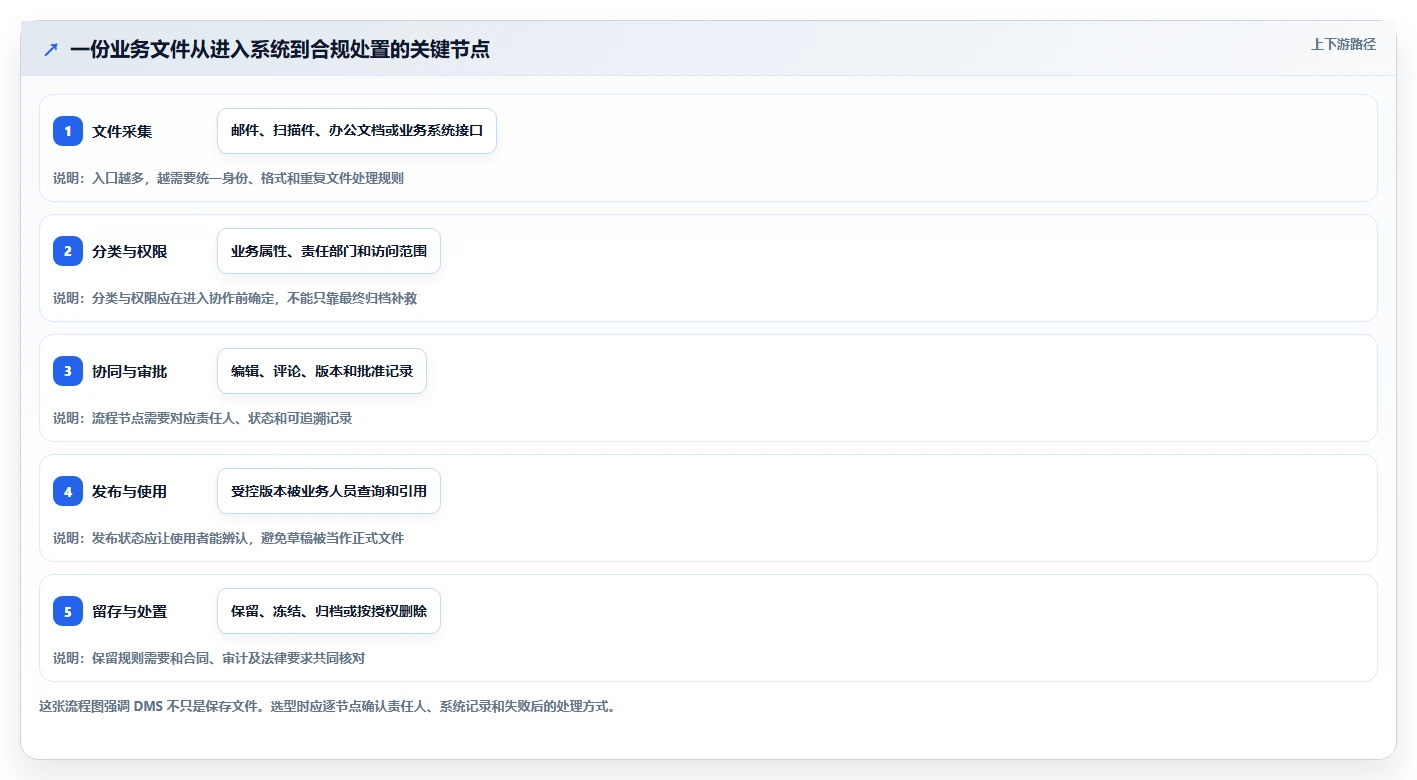The height and width of the screenshot is (780, 1417).
Task: Select the box 编辑、评论、版本和批准记录
Action: tap(322, 371)
